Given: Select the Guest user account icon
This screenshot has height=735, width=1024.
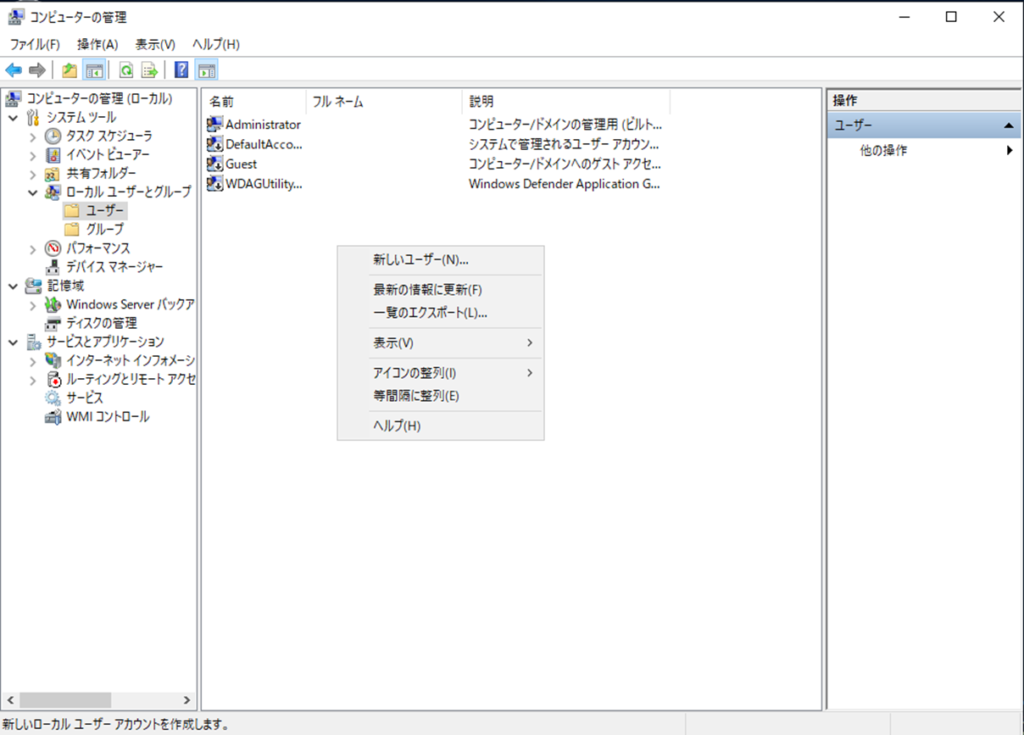Looking at the screenshot, I should point(215,164).
